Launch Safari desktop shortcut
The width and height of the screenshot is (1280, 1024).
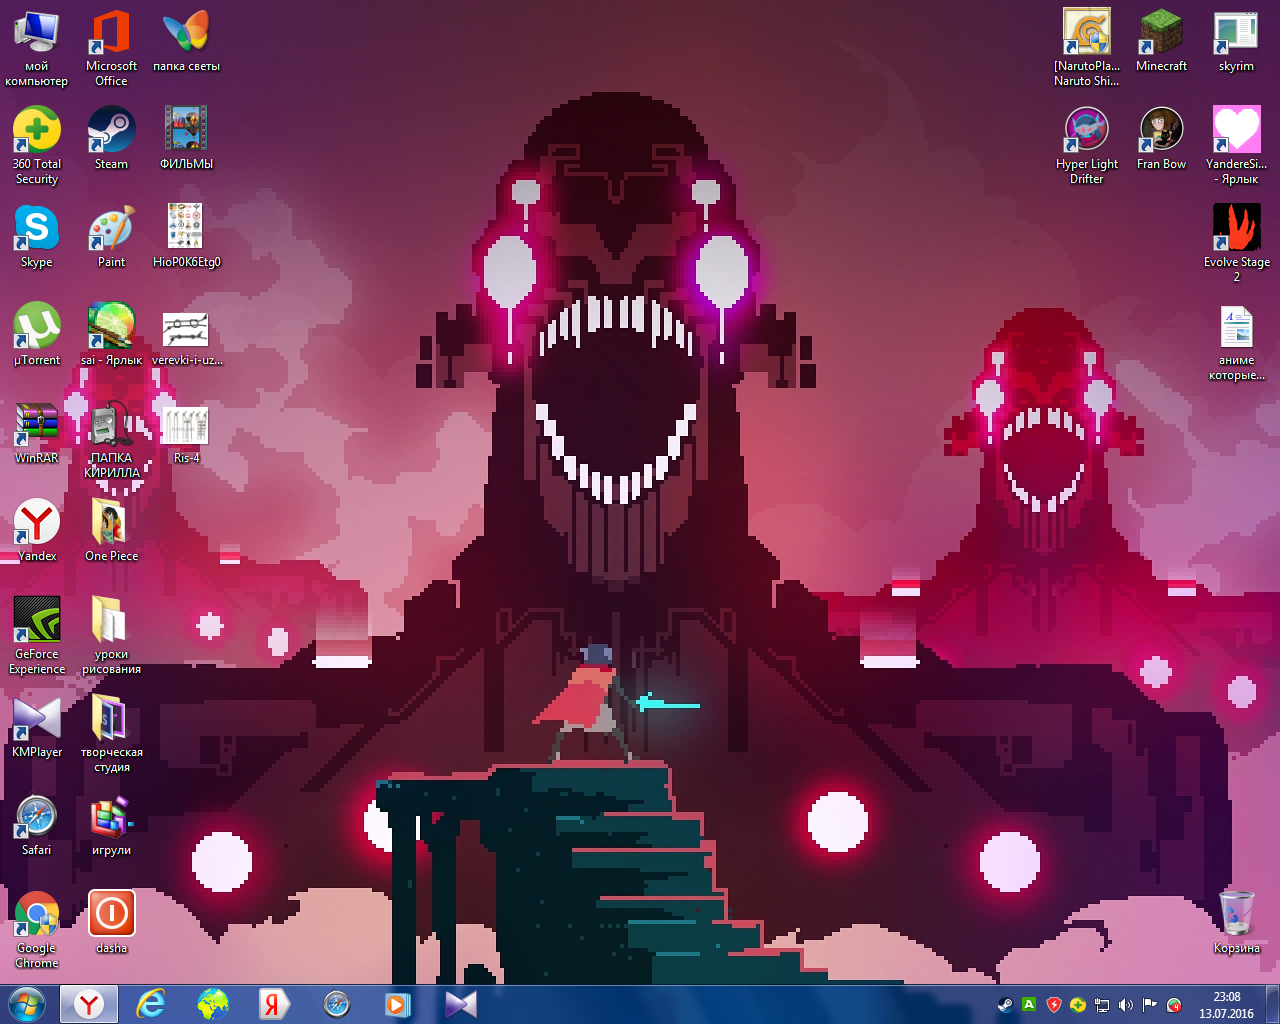(x=37, y=825)
